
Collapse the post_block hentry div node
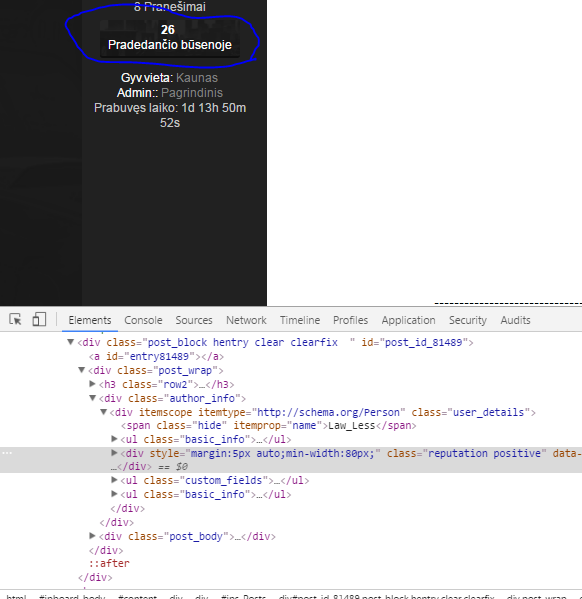pos(71,342)
